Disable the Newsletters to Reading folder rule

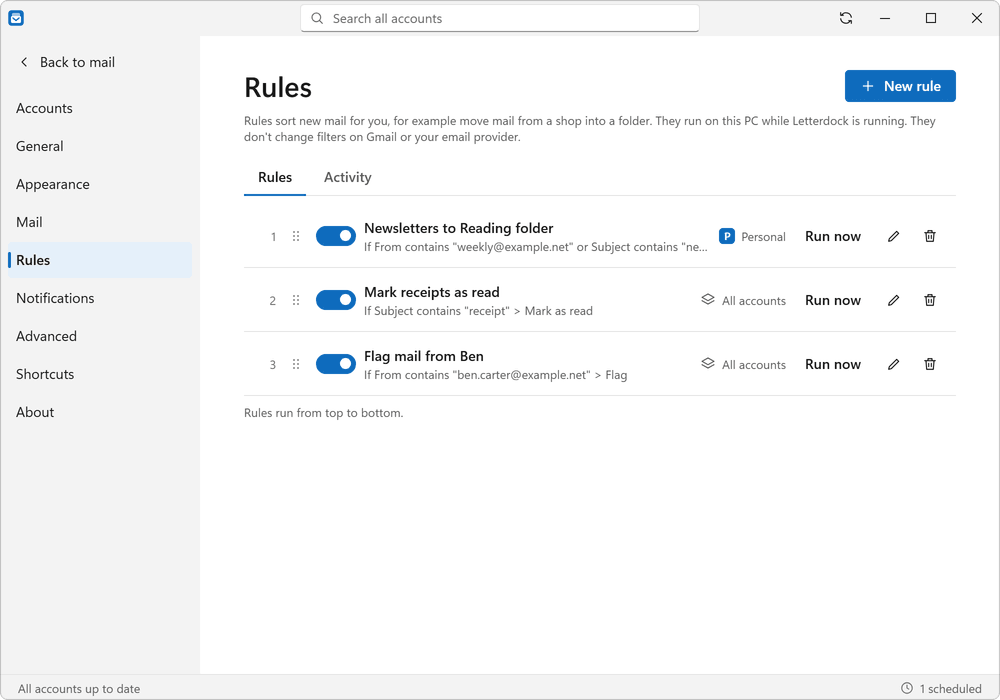336,236
